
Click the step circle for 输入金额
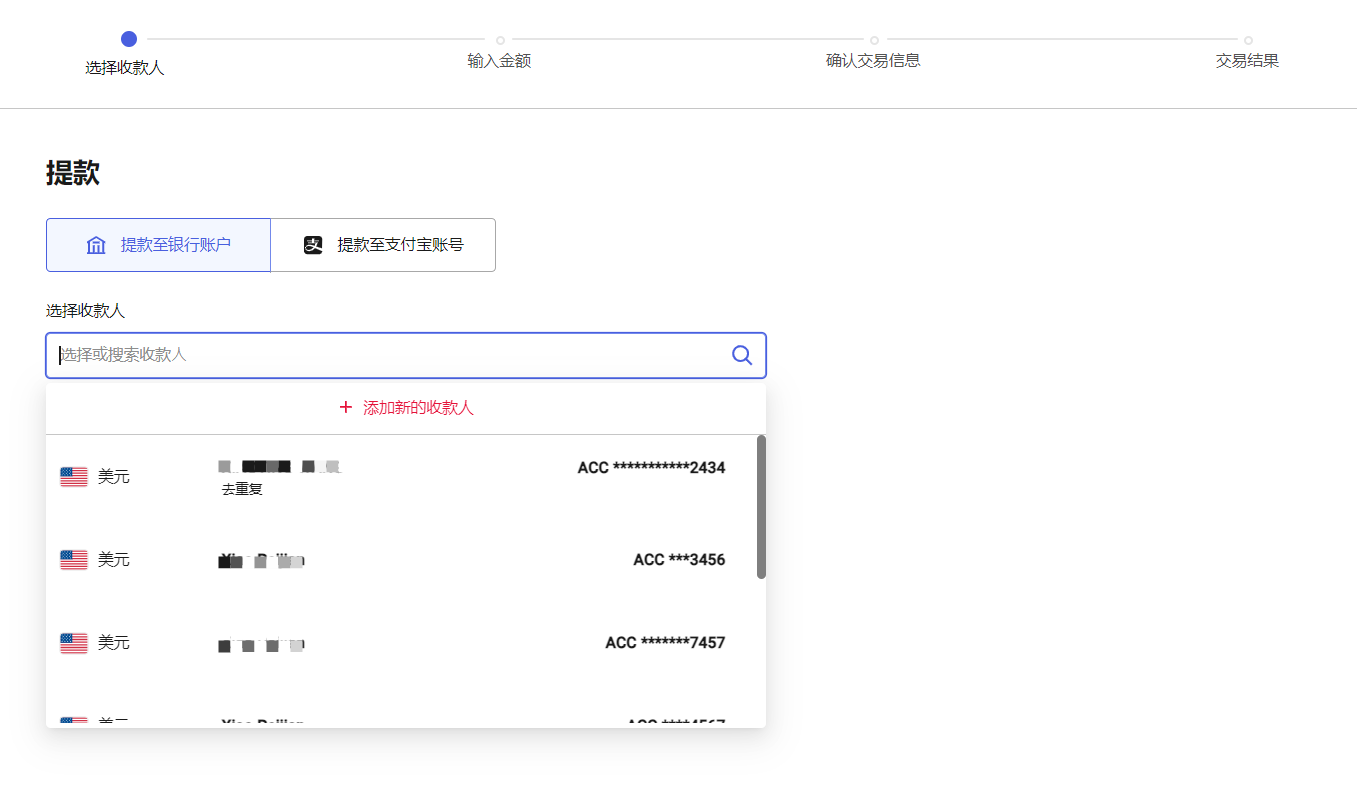(500, 39)
